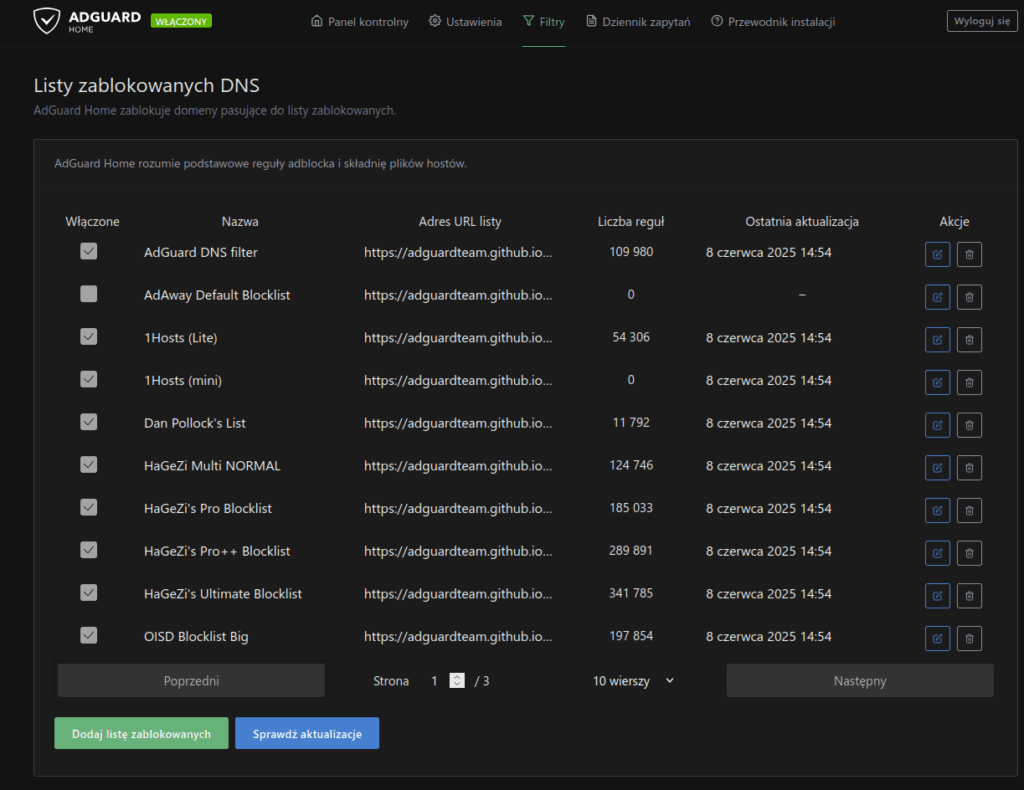Click the Wyloguj się button
This screenshot has width=1024, height=790.
tap(982, 21)
